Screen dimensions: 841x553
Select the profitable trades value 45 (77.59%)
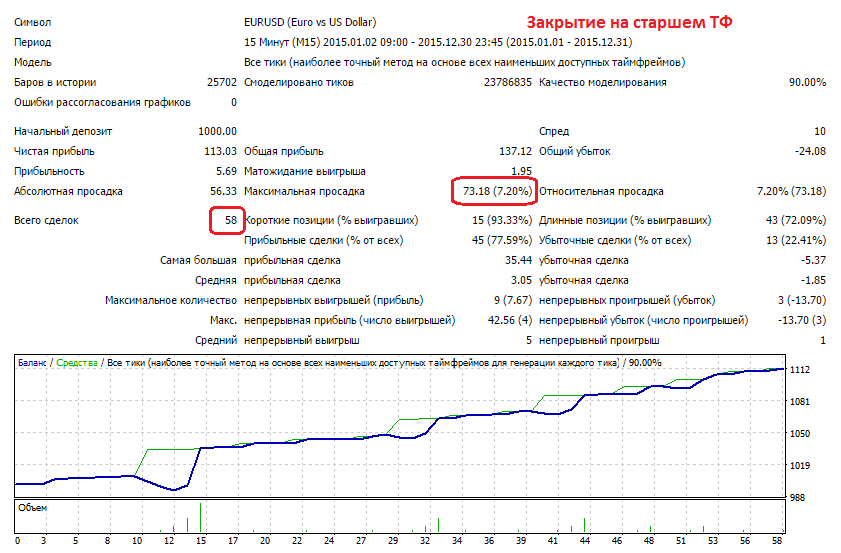[x=502, y=240]
